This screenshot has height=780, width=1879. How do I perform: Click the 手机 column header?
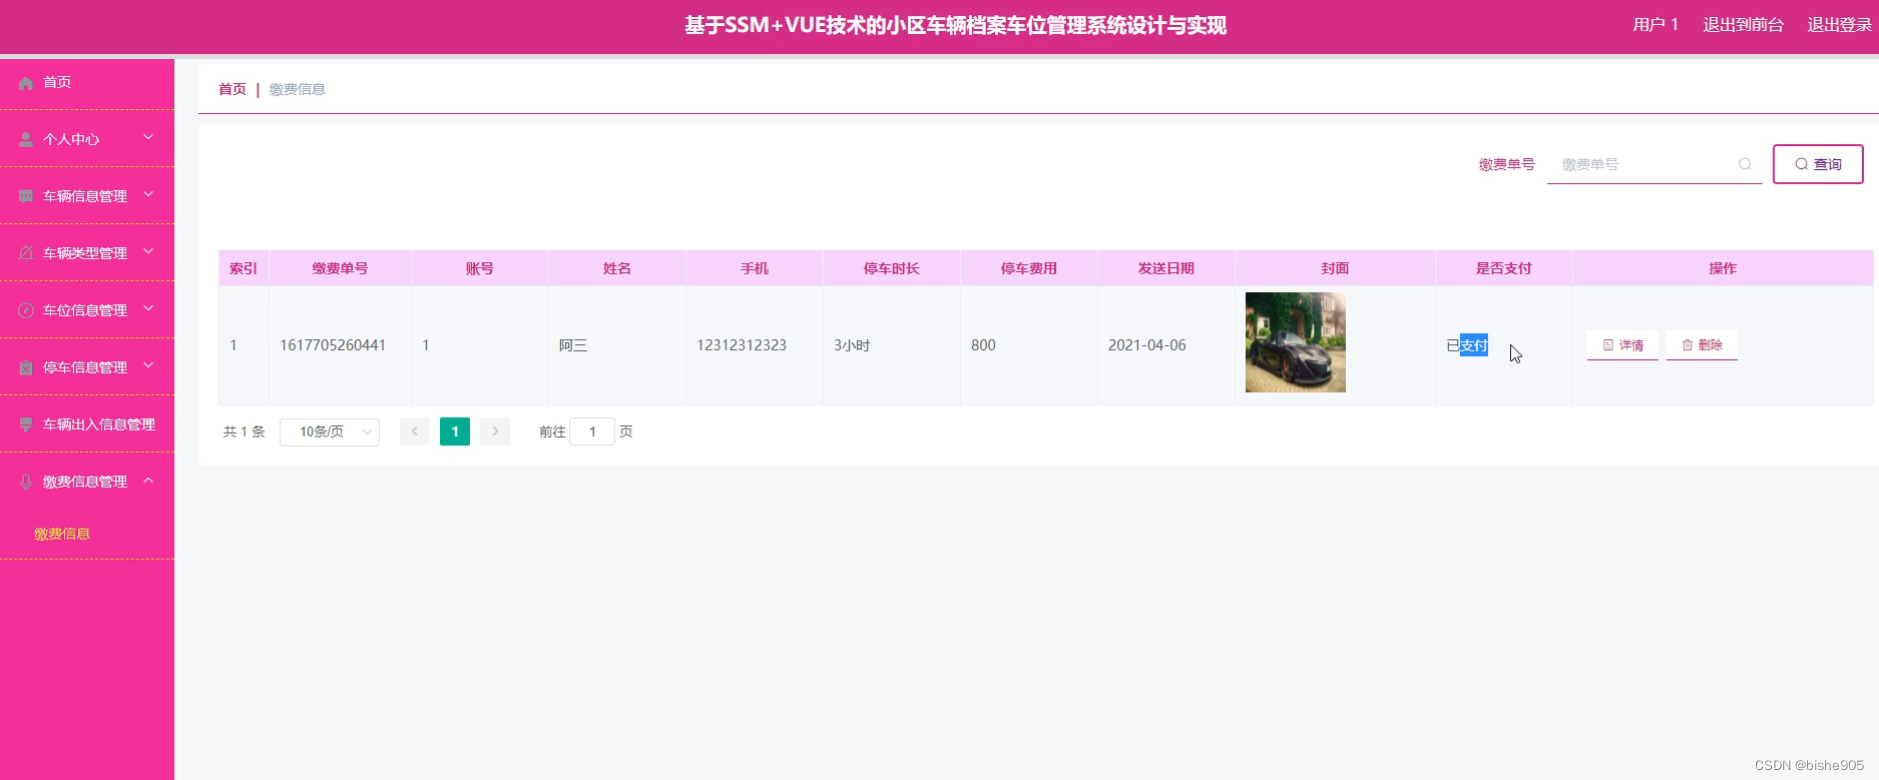tap(755, 268)
